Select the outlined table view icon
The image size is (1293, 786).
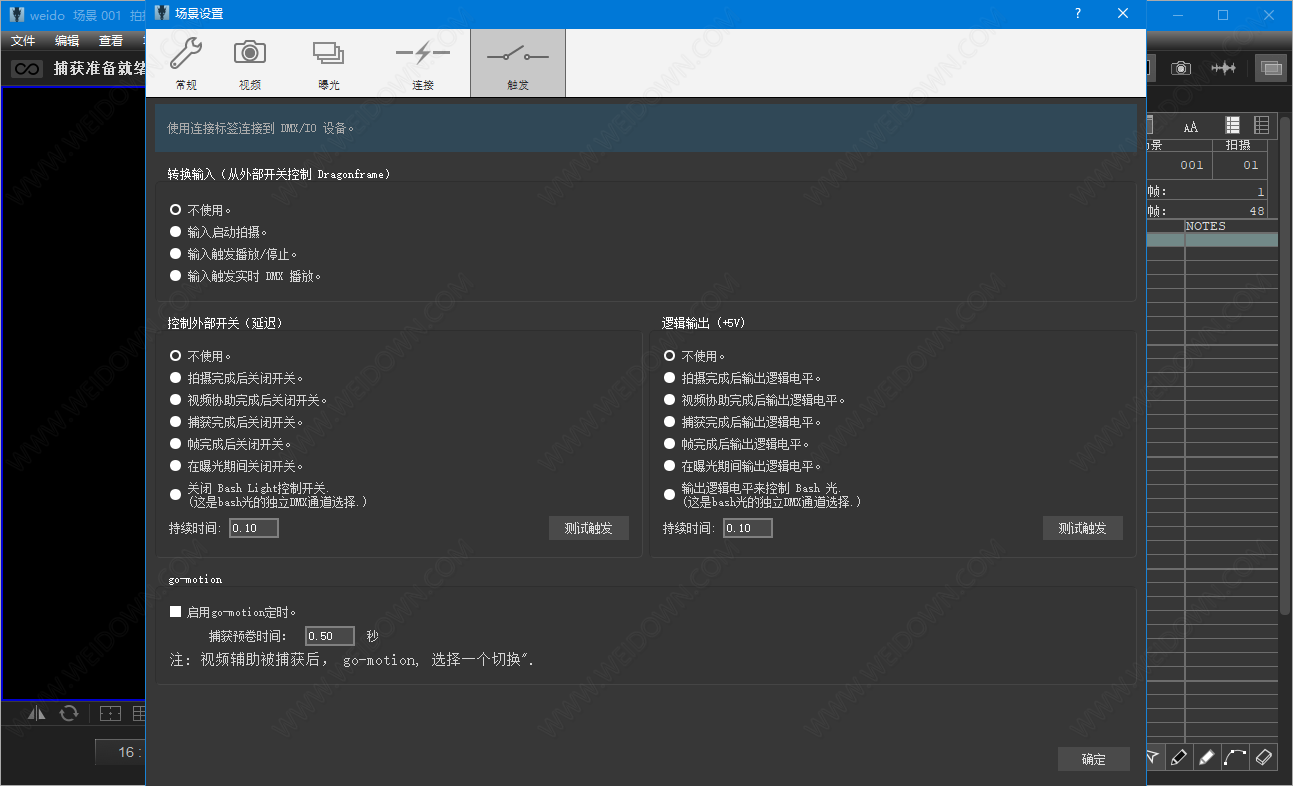click(1262, 125)
